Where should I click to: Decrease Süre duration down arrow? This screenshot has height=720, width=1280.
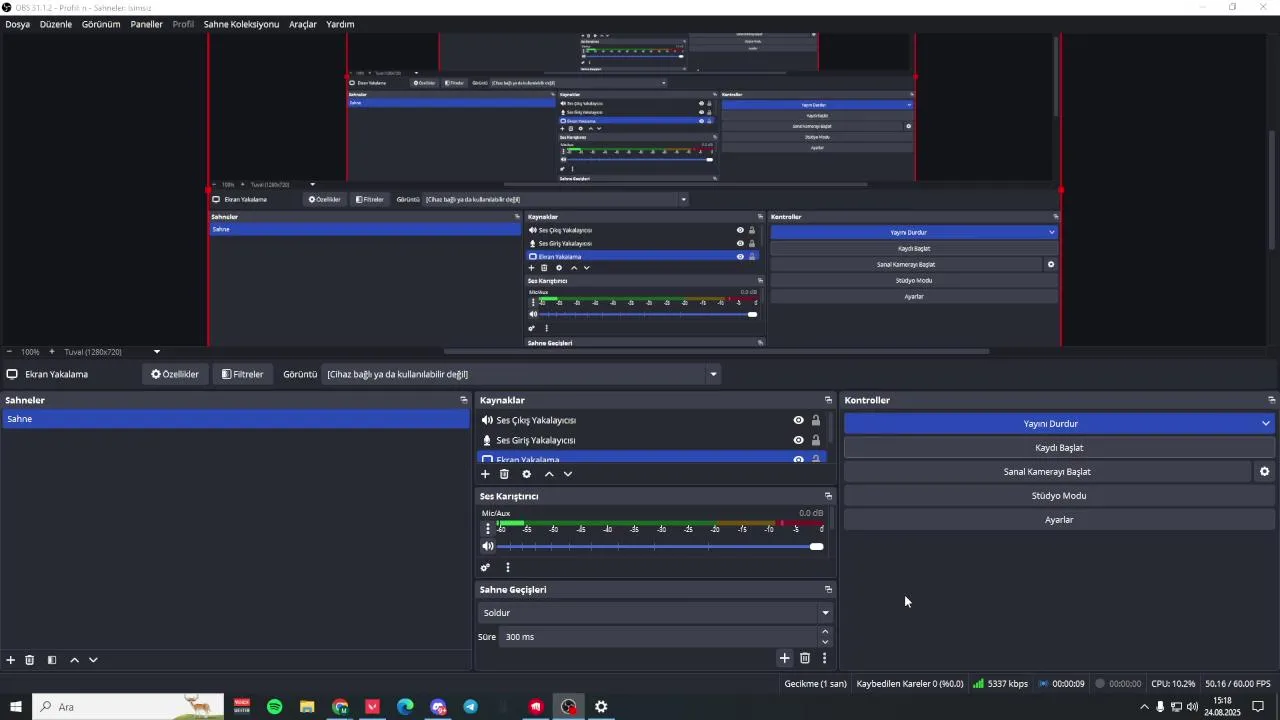point(825,642)
